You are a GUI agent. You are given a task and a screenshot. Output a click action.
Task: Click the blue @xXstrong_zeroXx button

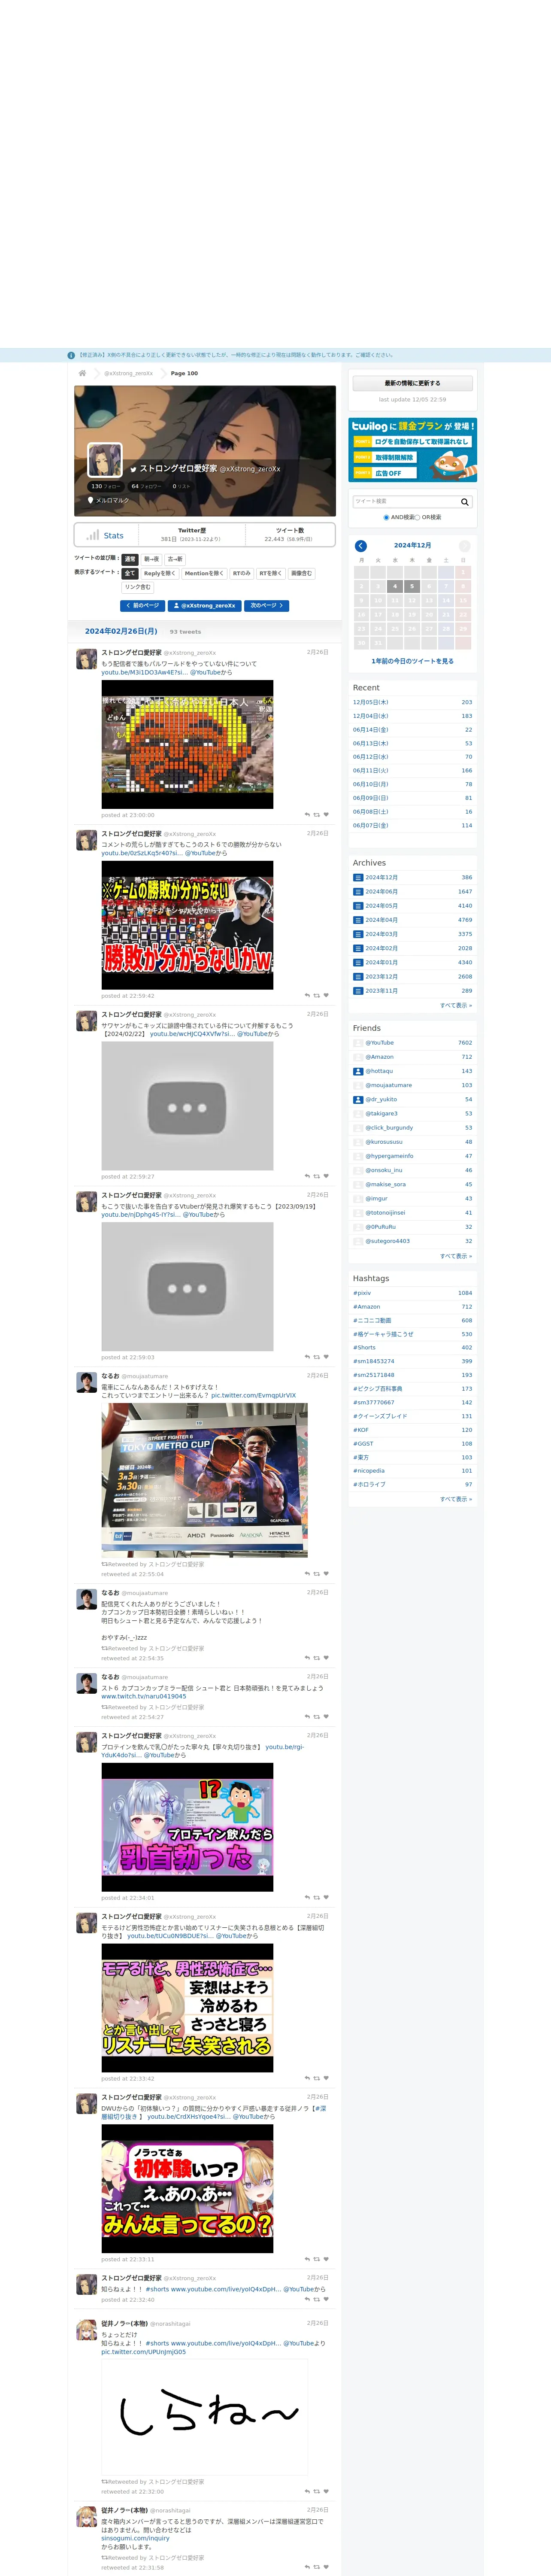click(x=205, y=606)
